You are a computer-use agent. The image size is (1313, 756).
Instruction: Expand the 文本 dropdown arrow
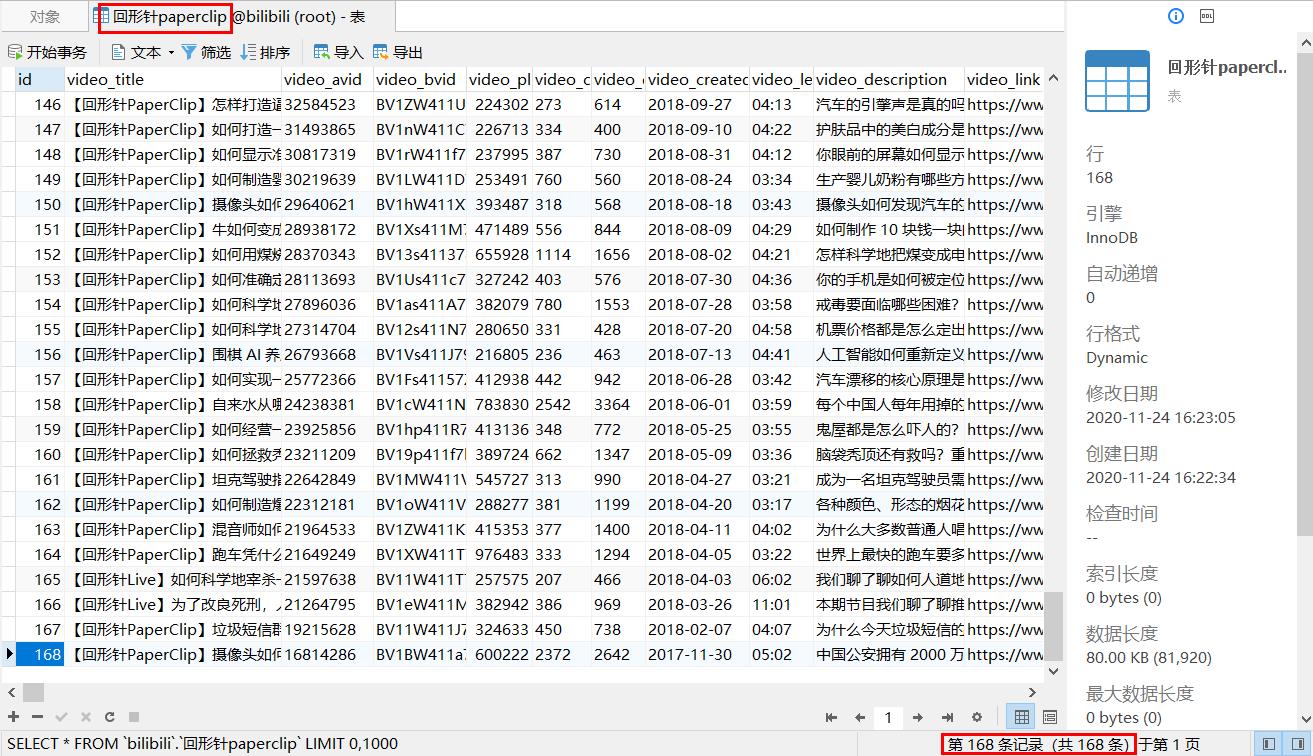(x=171, y=53)
